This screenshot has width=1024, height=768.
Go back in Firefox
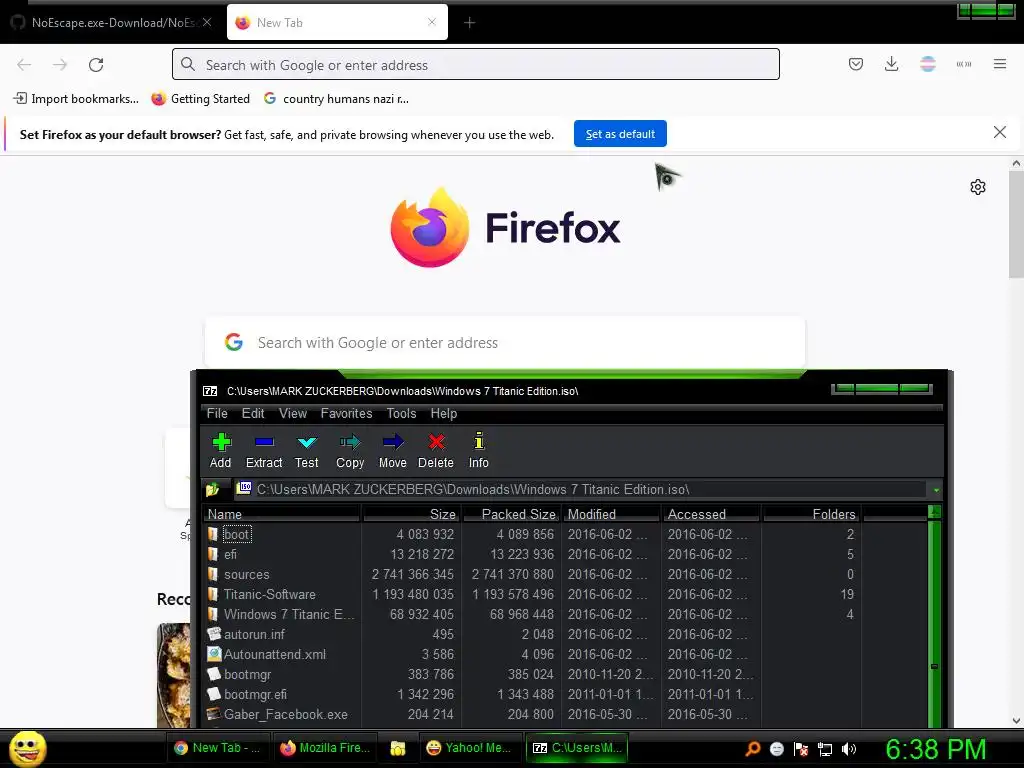click(24, 65)
